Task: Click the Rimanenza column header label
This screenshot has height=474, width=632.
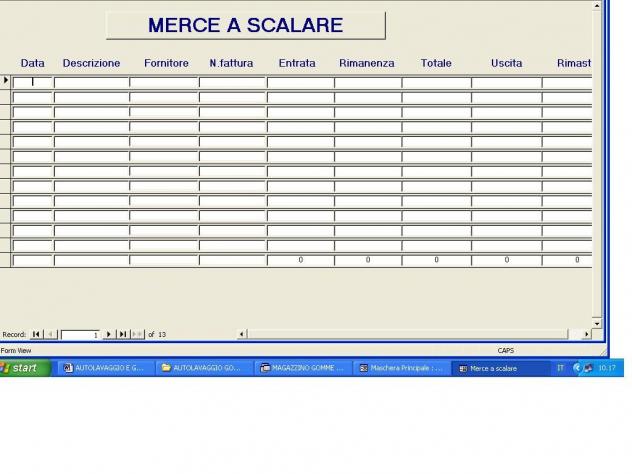Action: (367, 63)
